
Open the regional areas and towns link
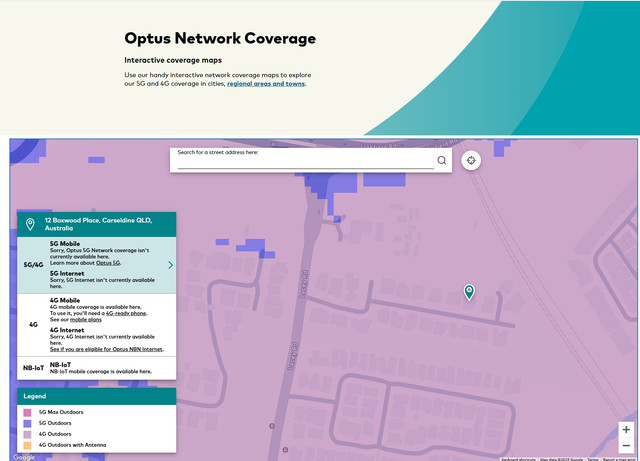[x=266, y=84]
